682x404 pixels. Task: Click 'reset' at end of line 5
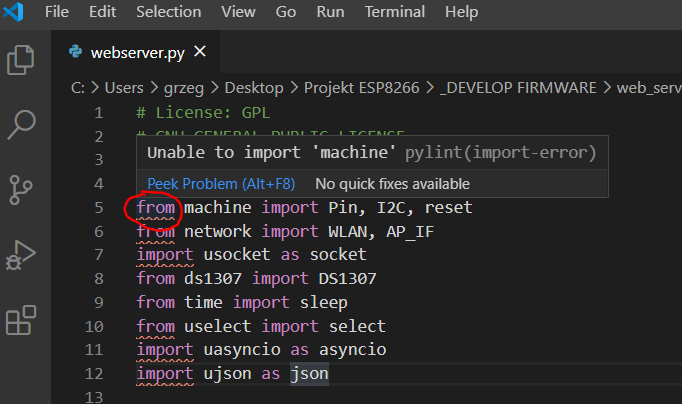(448, 207)
